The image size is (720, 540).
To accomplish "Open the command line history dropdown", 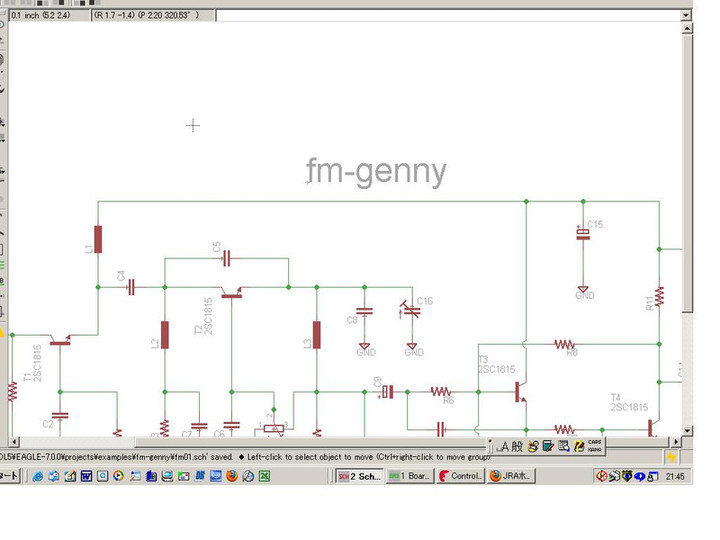I will tap(684, 16).
